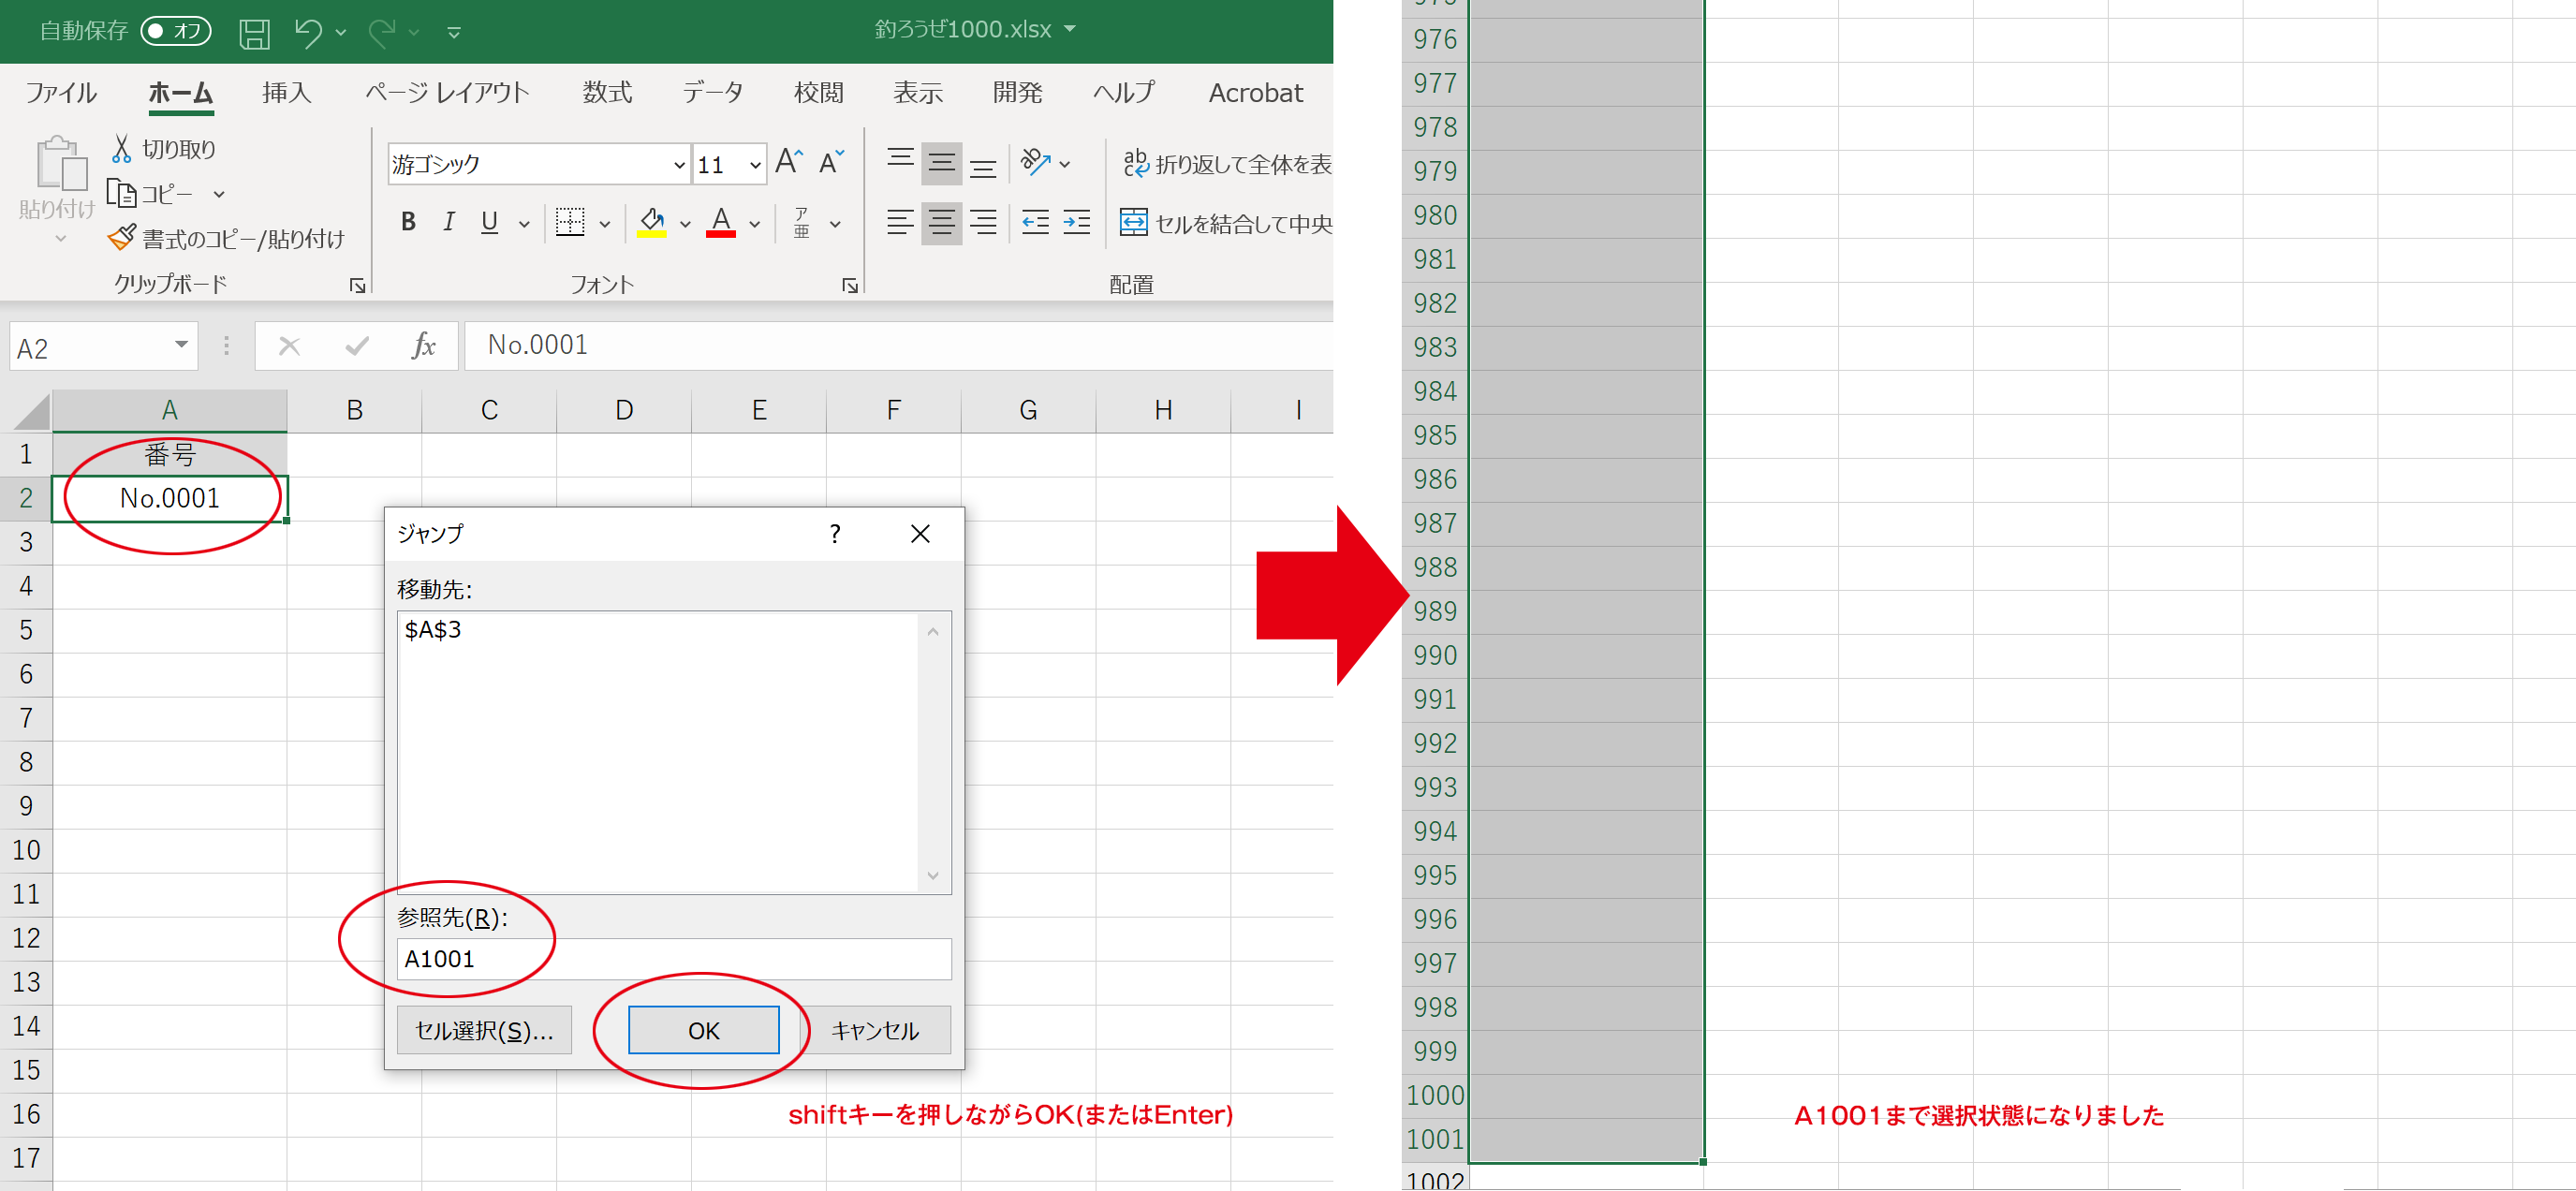Toggle Underline formatting
This screenshot has height=1191, width=2576.
pyautogui.click(x=489, y=222)
